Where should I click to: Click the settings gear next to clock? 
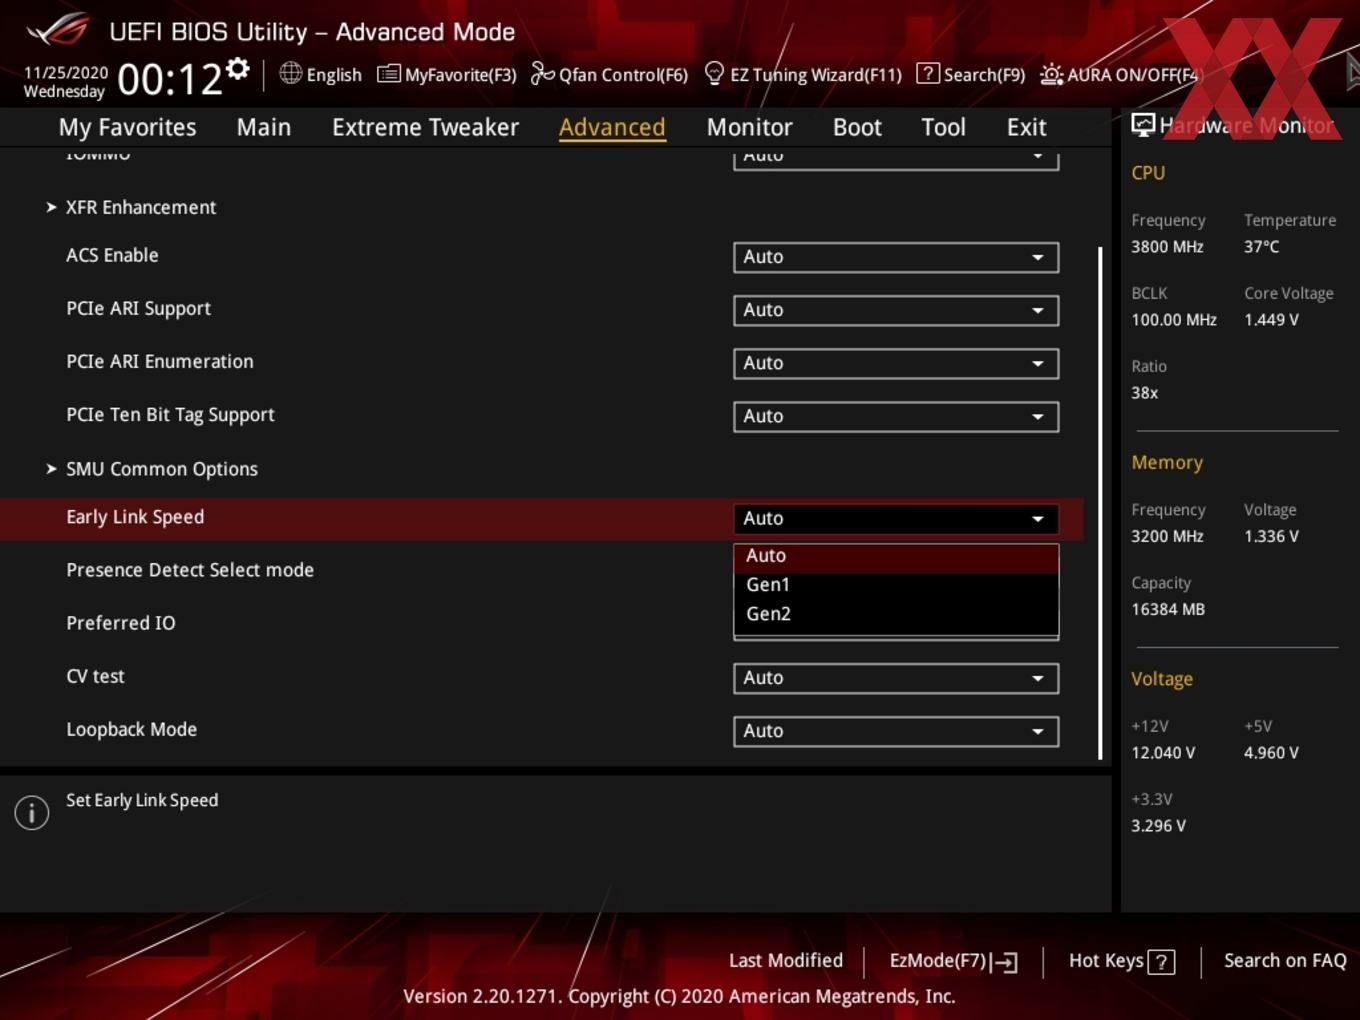click(237, 69)
